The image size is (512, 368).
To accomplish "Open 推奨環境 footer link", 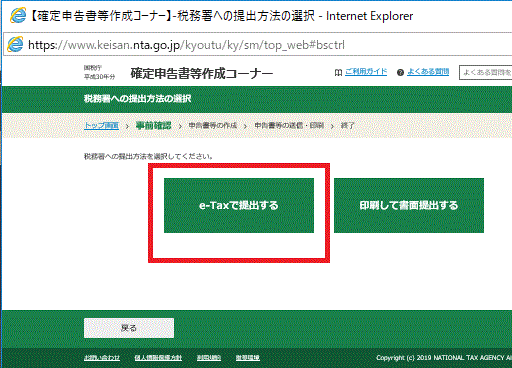I will coord(248,358).
